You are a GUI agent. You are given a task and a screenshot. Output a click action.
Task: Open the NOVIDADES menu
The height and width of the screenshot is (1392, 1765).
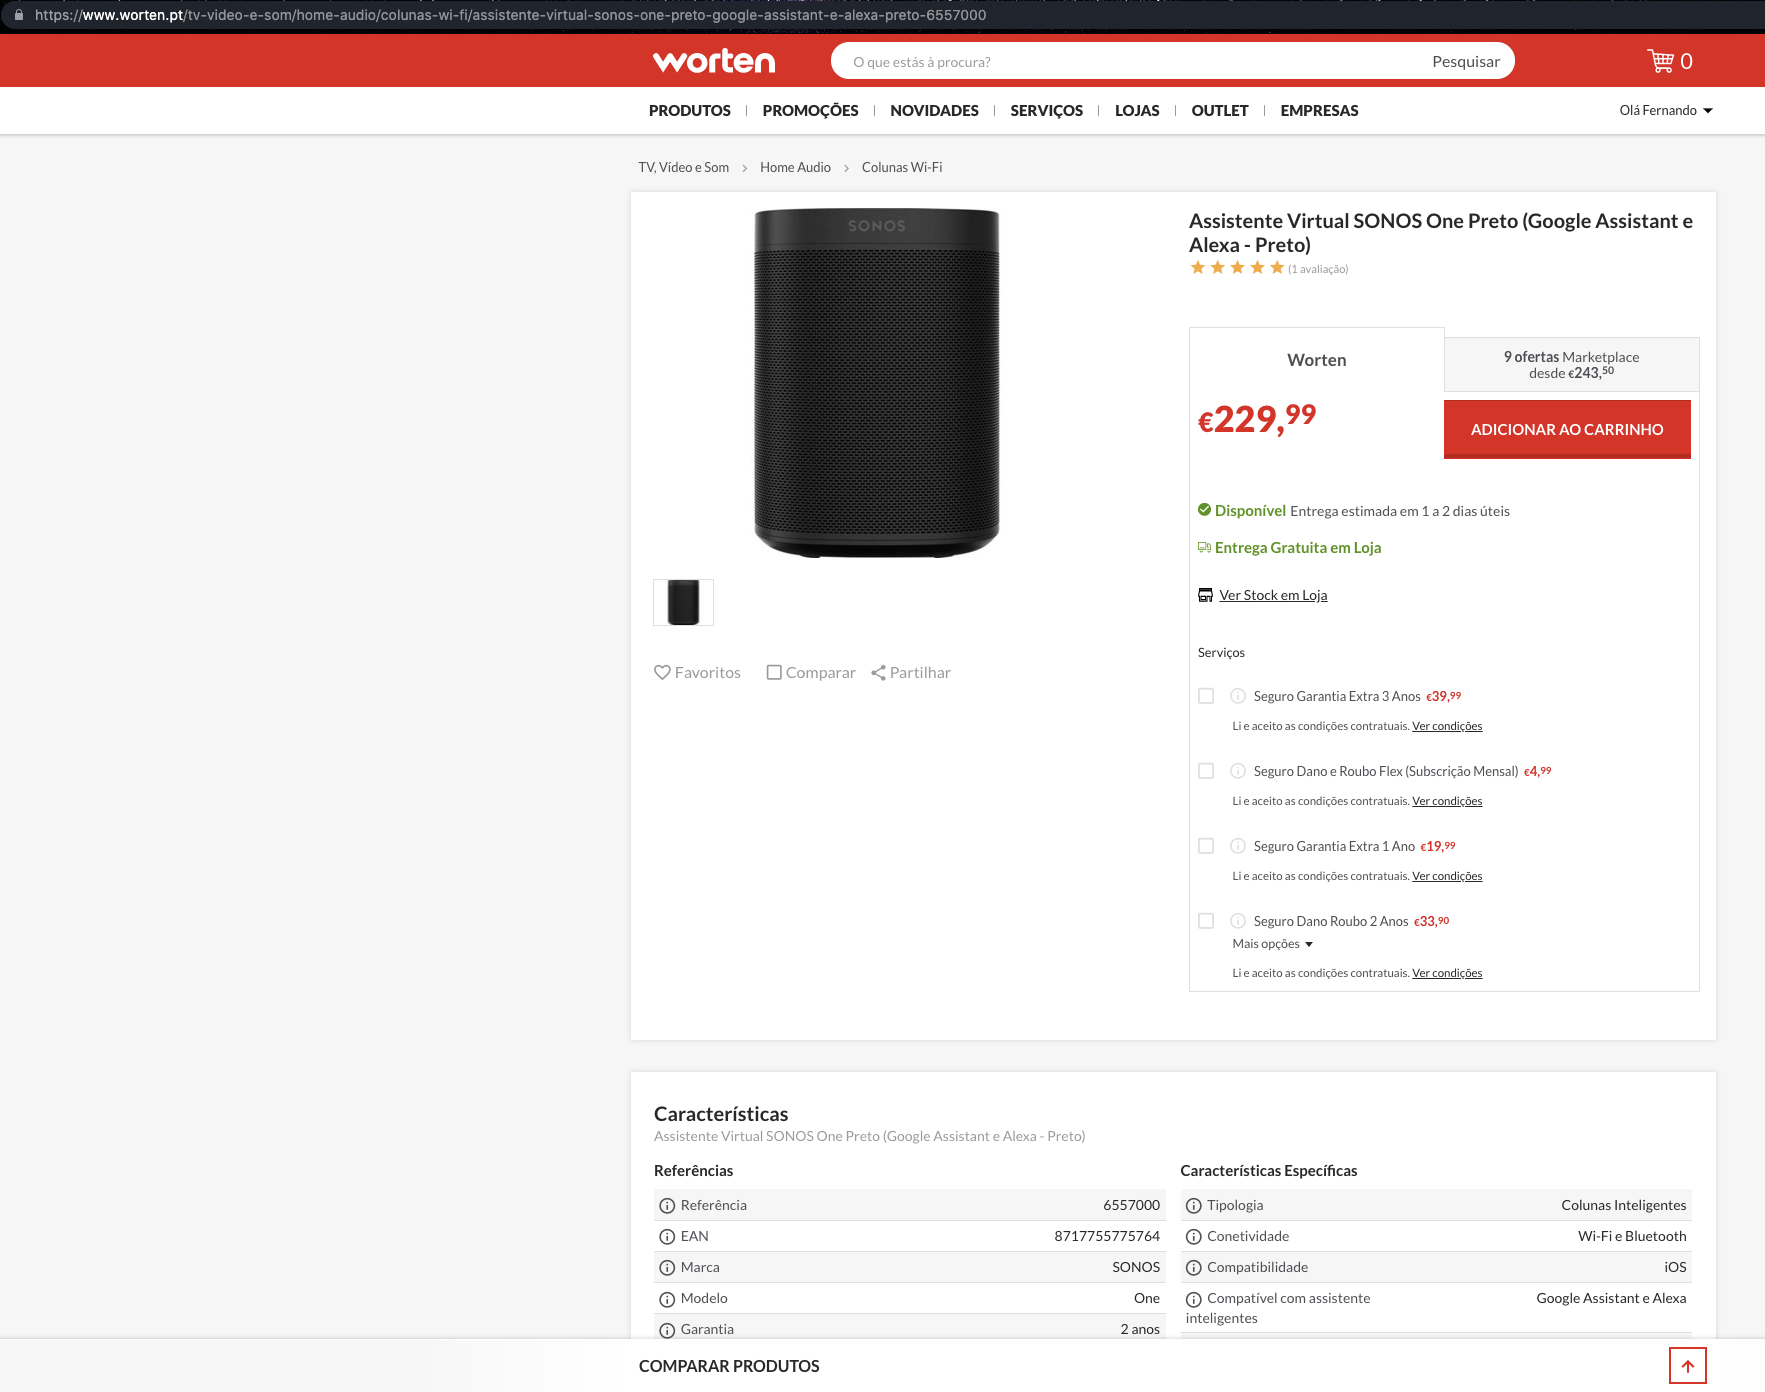click(934, 110)
